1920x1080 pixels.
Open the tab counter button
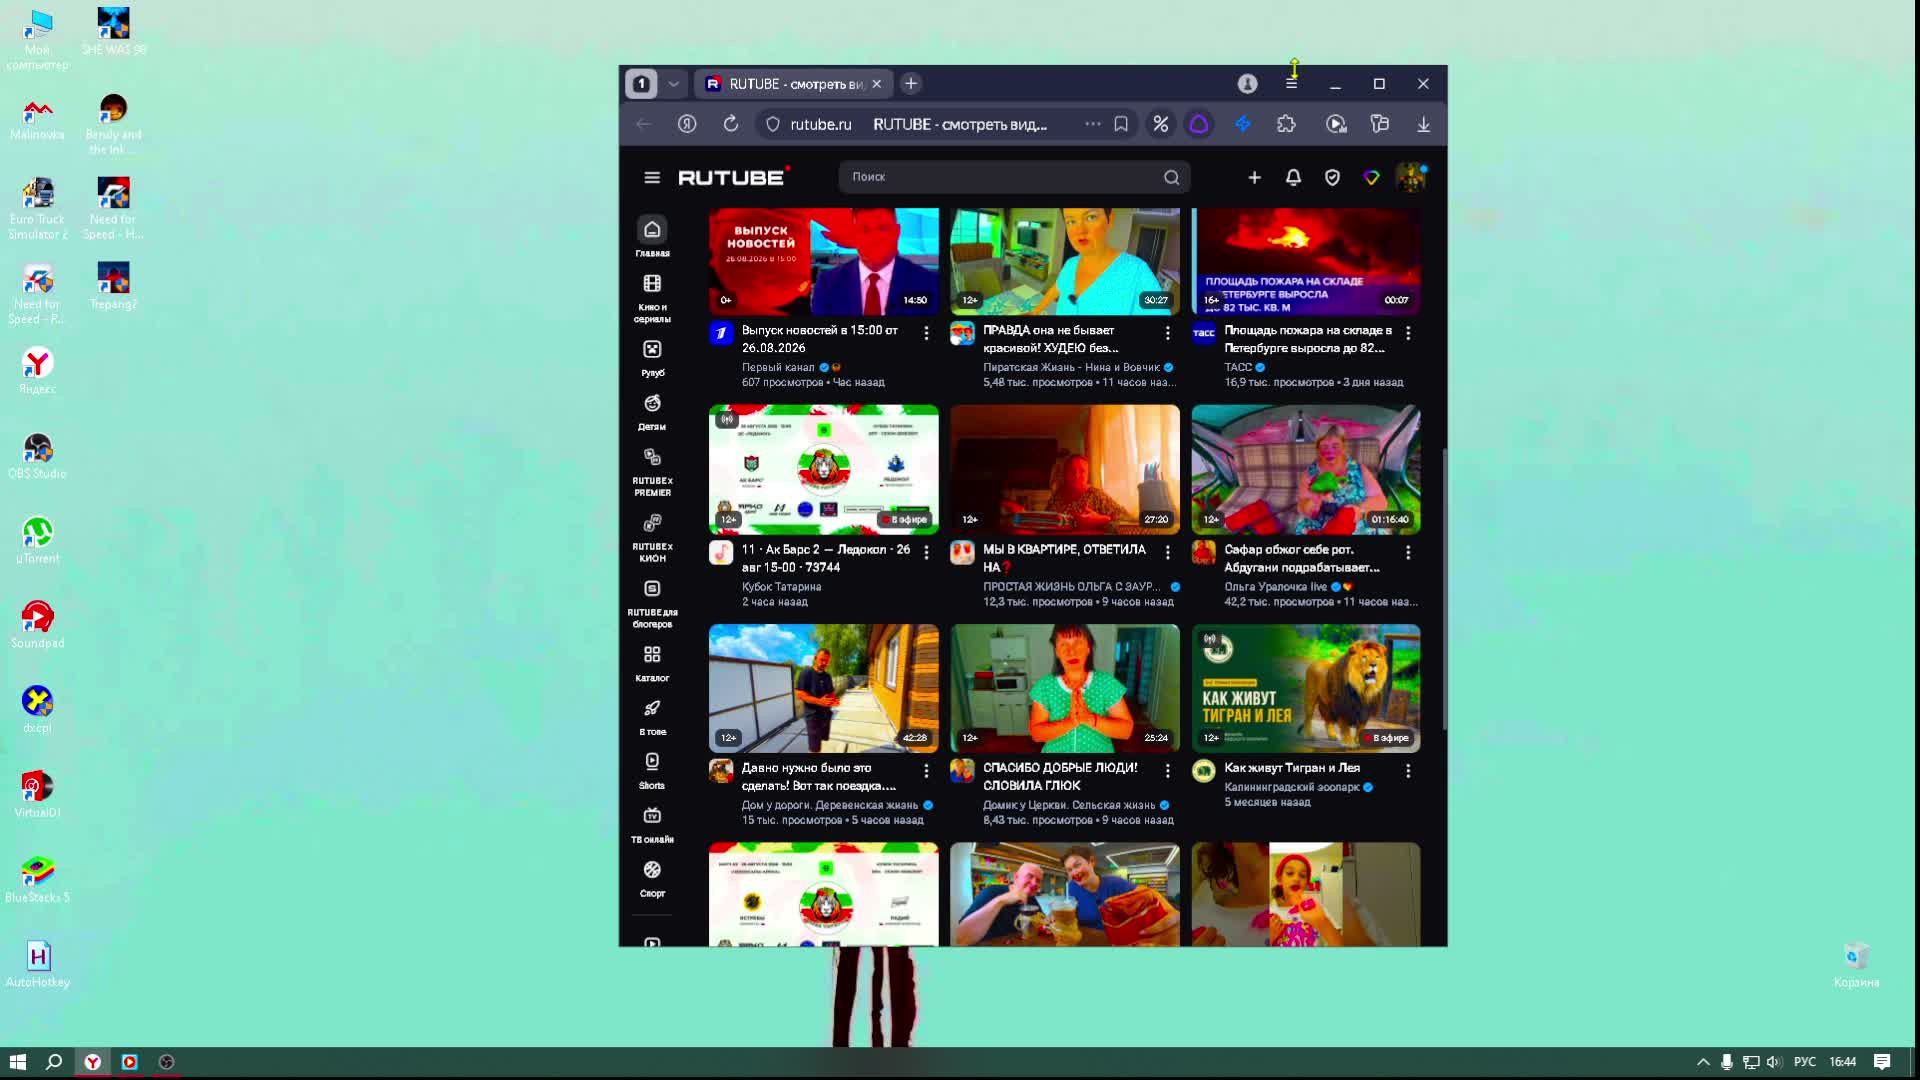642,84
